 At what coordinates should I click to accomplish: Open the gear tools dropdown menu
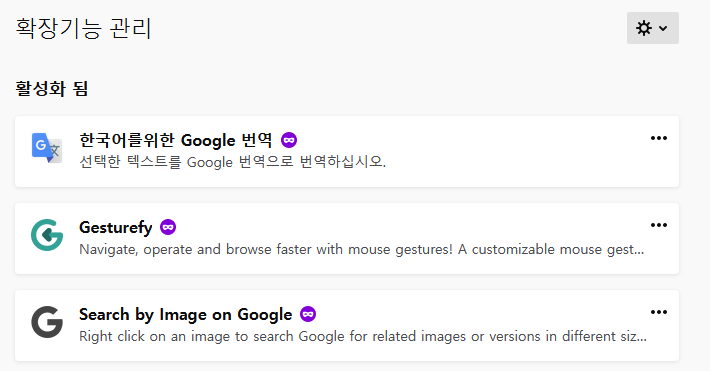(x=652, y=28)
